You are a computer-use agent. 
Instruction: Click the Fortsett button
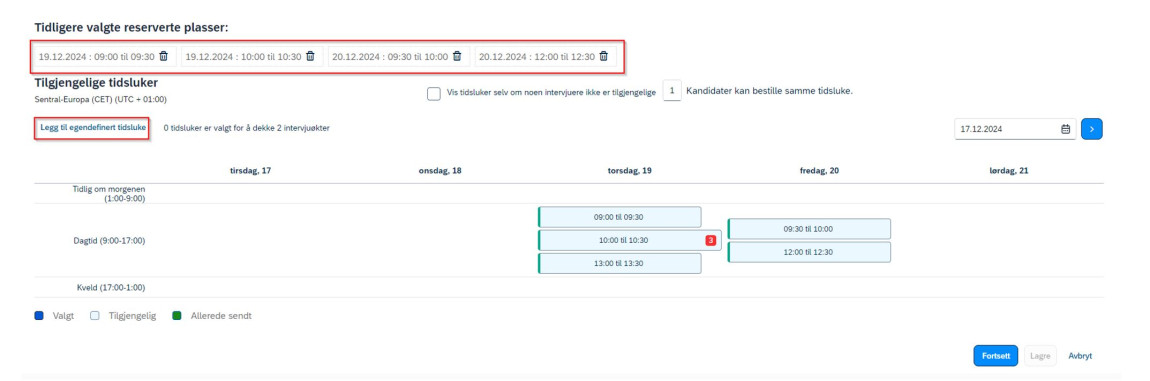coord(996,355)
